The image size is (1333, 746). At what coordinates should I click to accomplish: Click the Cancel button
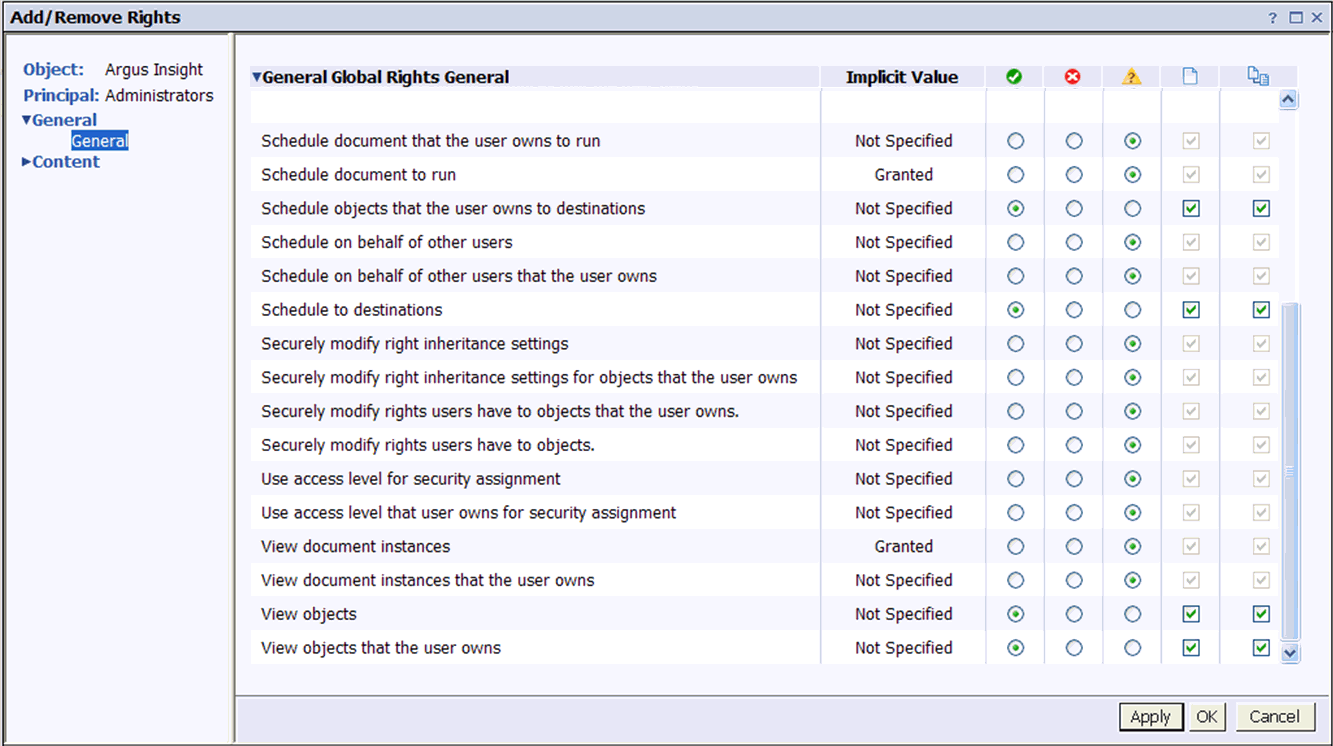pyautogui.click(x=1275, y=716)
